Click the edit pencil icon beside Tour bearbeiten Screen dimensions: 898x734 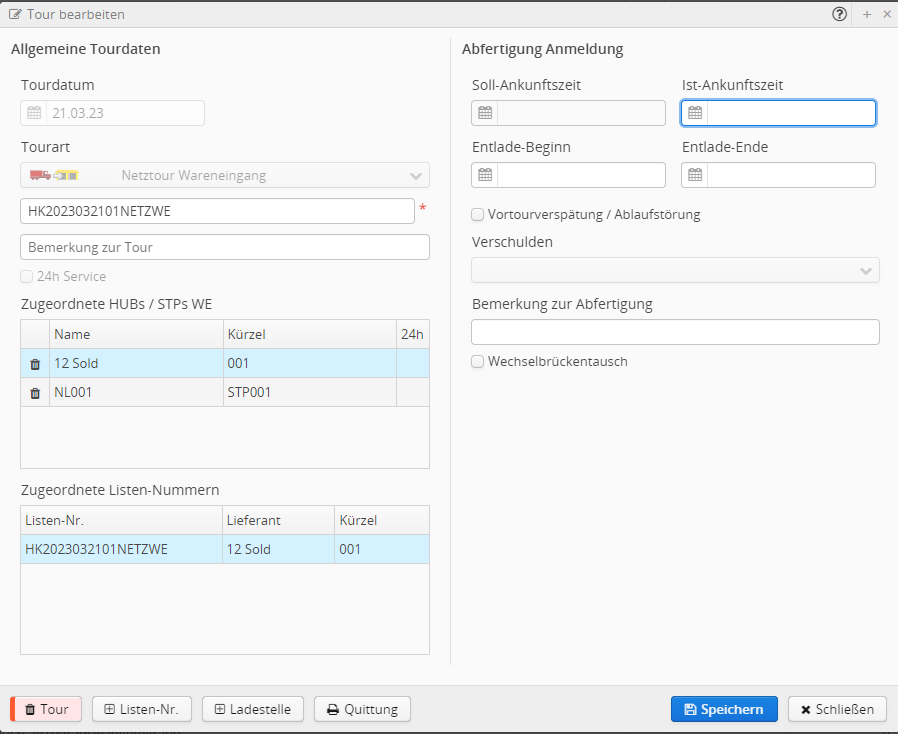pyautogui.click(x=15, y=14)
